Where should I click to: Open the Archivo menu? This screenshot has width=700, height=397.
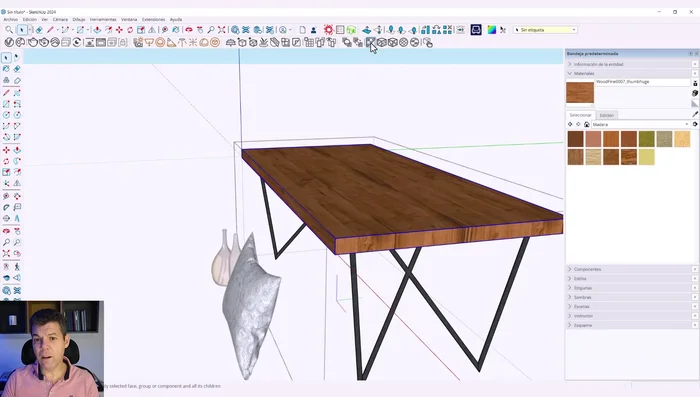[11, 20]
